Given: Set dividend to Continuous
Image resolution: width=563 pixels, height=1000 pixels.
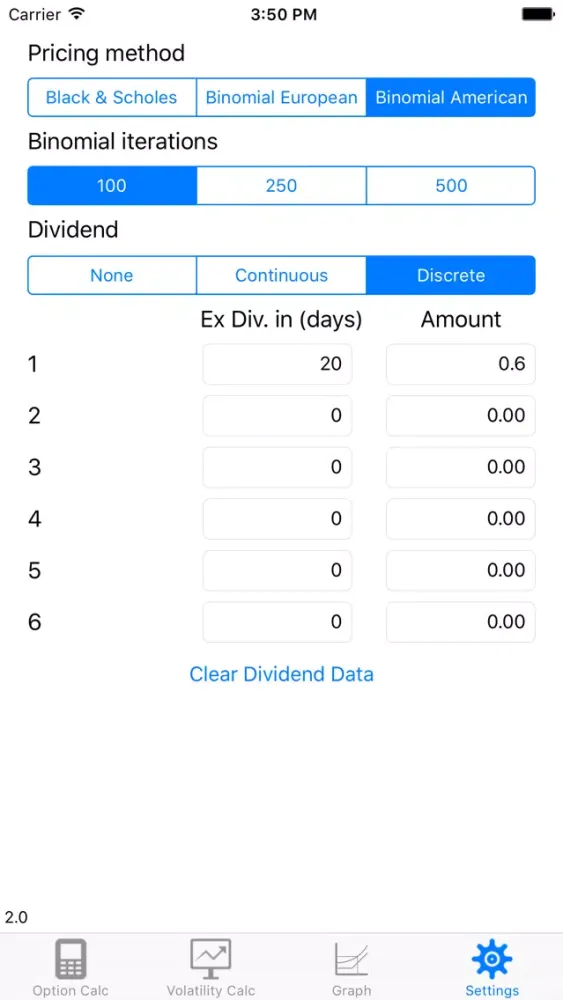Looking at the screenshot, I should (x=281, y=276).
